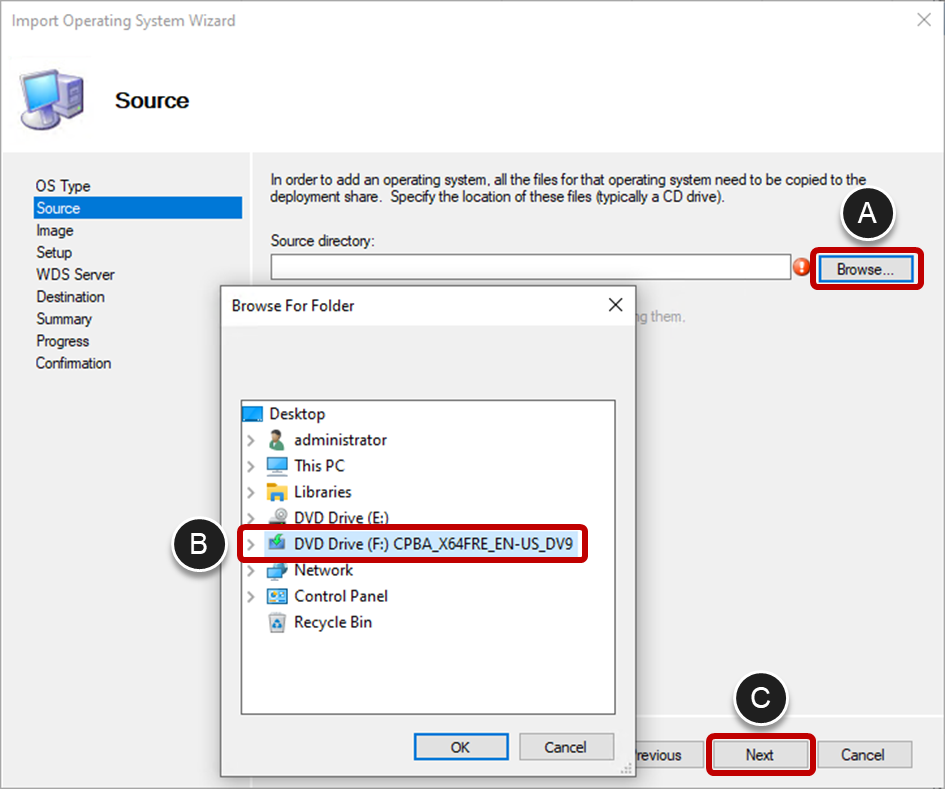Click the Destination step in the left pane
The image size is (945, 789).
click(70, 296)
